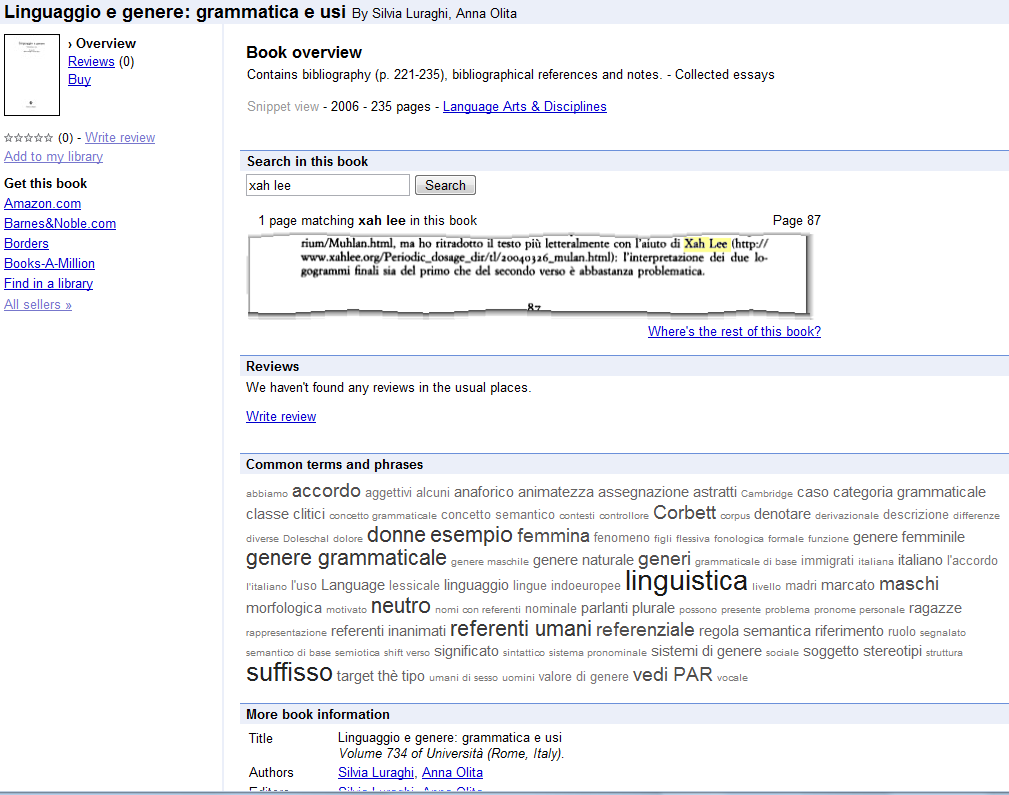Click the Buy link
The image size is (1009, 795).
point(79,79)
